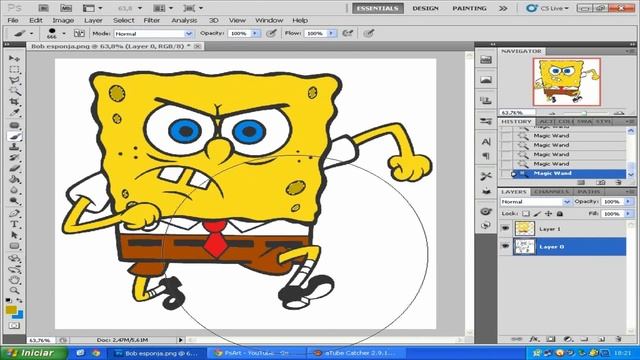Click Delete layer trash icon
640x360 pixels.
click(x=619, y=339)
